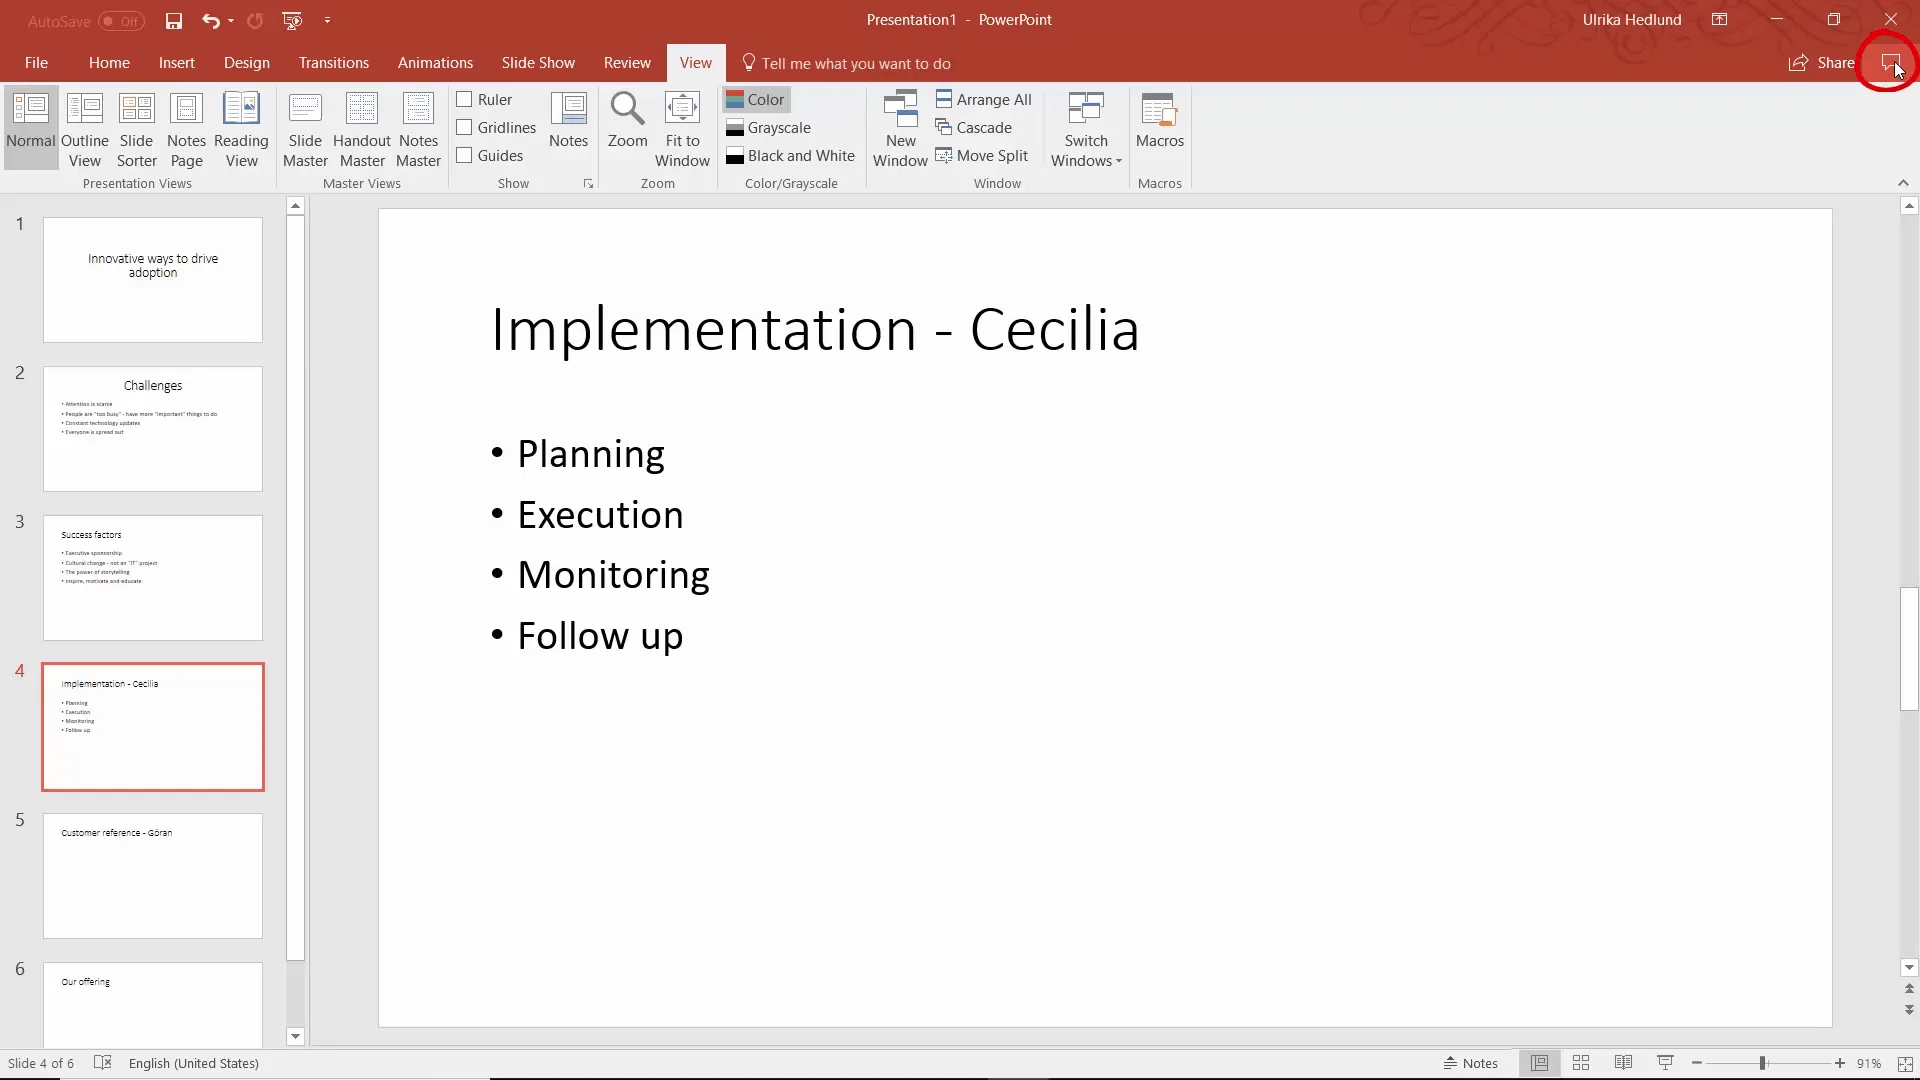1920x1080 pixels.
Task: Open the Slide Show tab
Action: pos(538,63)
